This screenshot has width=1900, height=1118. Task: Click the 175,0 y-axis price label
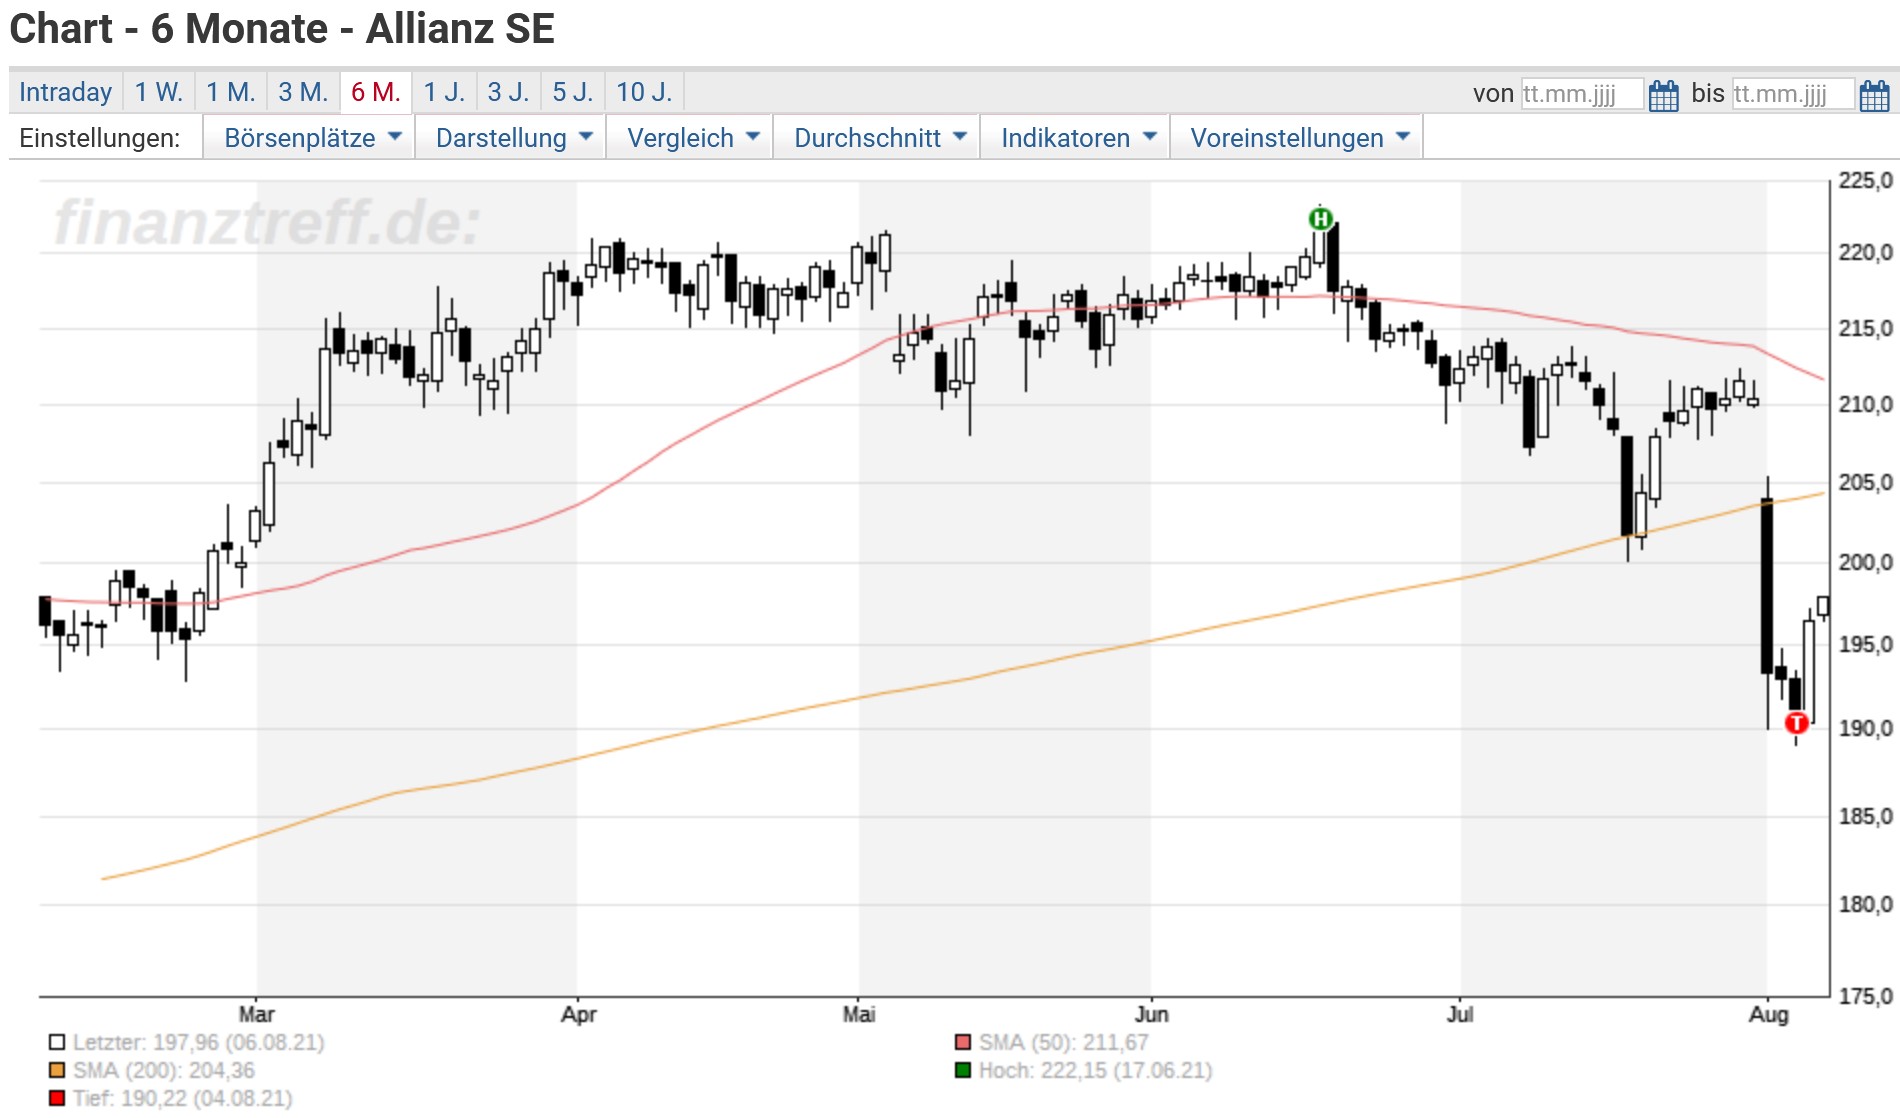coord(1866,996)
